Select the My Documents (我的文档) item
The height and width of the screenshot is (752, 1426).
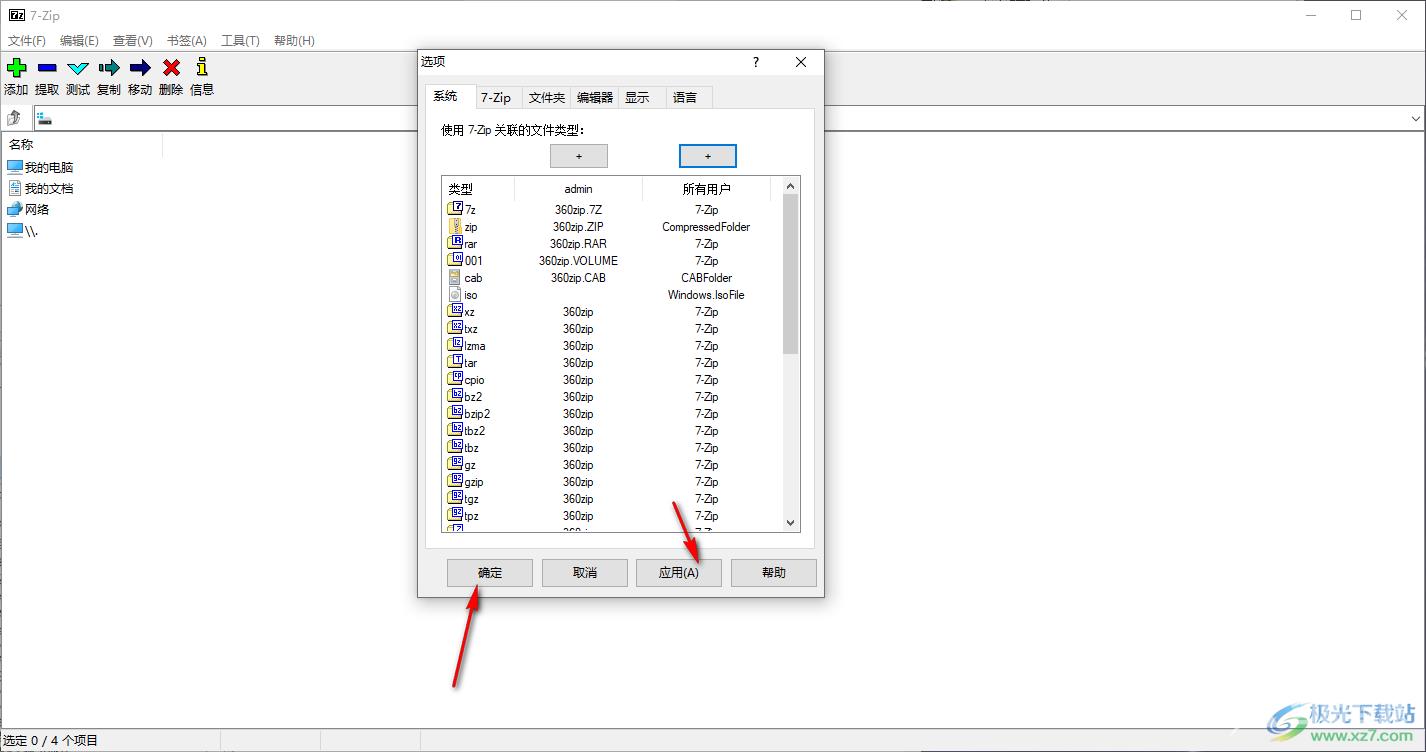pos(40,188)
